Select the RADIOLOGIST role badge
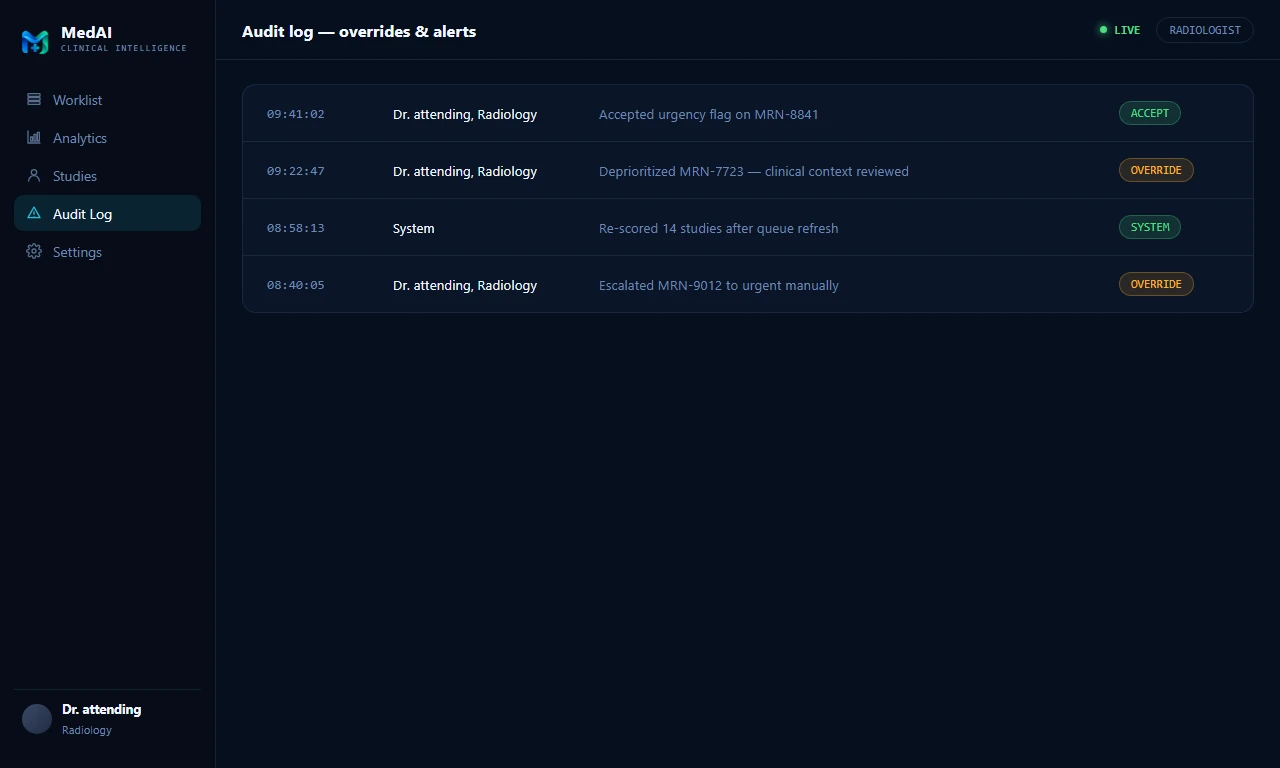 (1205, 30)
